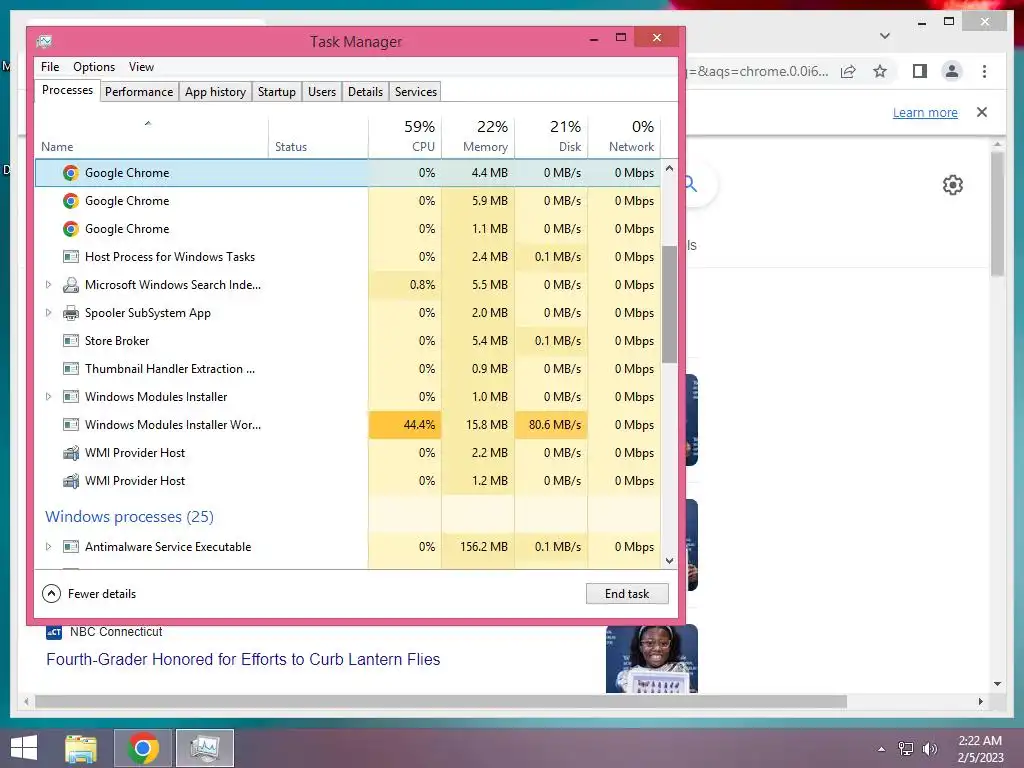1024x768 pixels.
Task: Collapse view with Fewer details
Action: point(89,594)
